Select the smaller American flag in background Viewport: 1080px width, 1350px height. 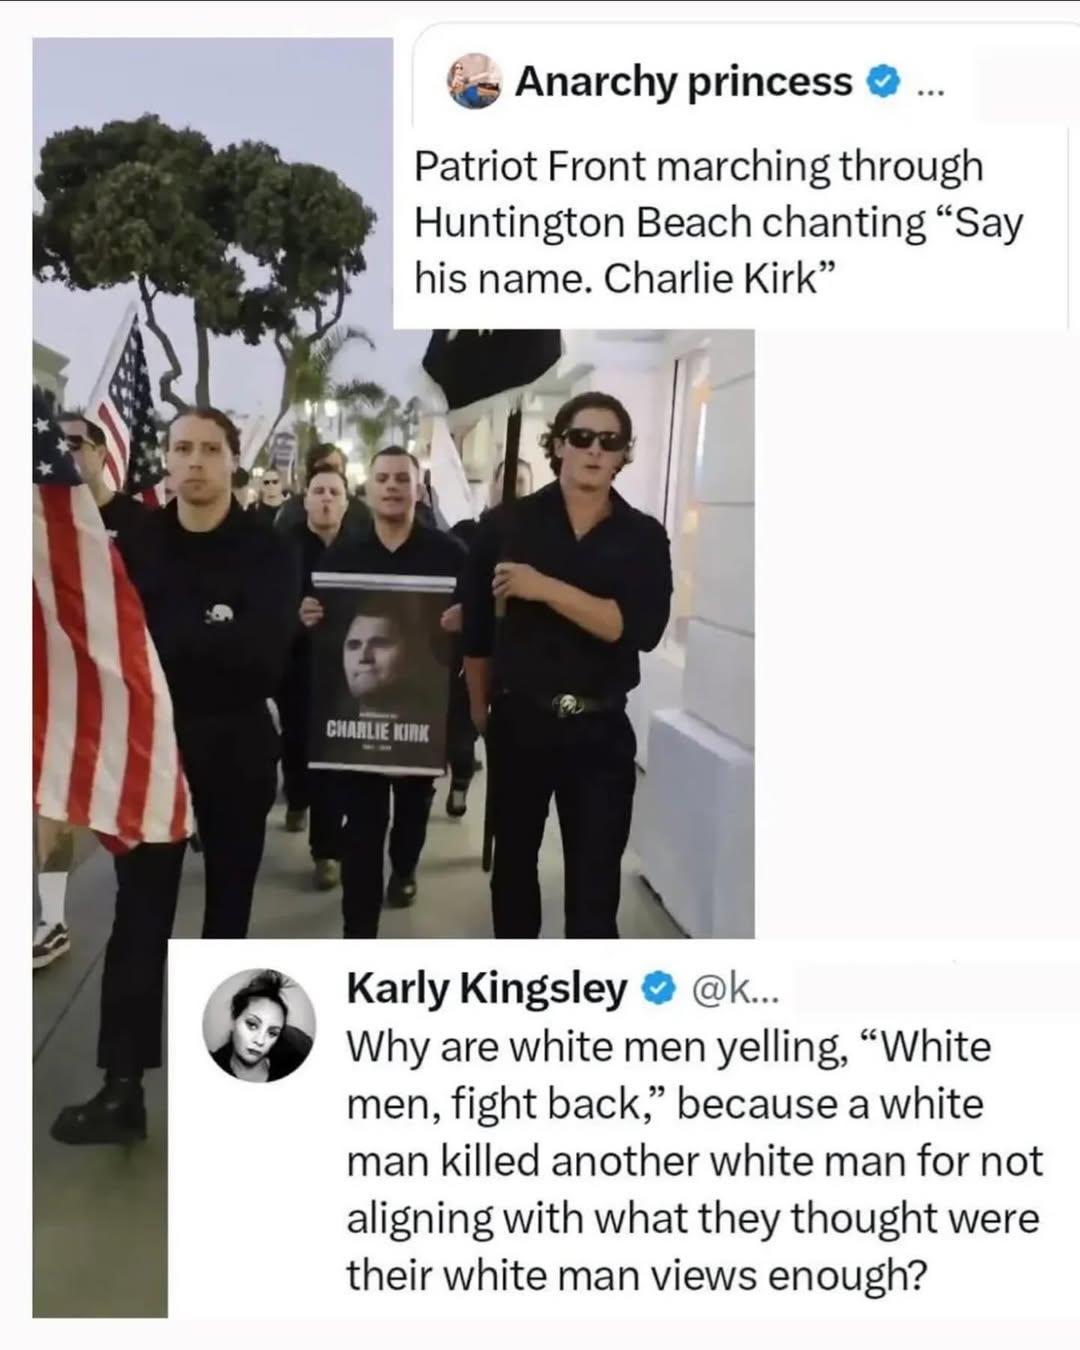[x=127, y=400]
